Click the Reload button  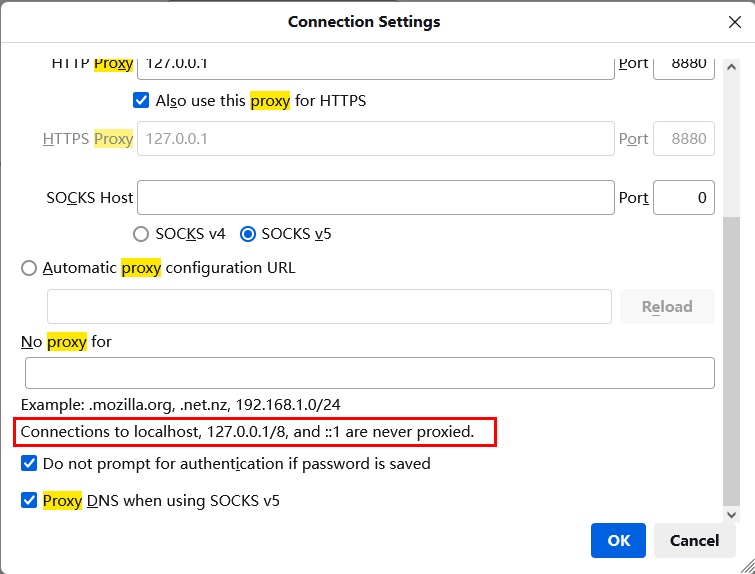tap(667, 306)
